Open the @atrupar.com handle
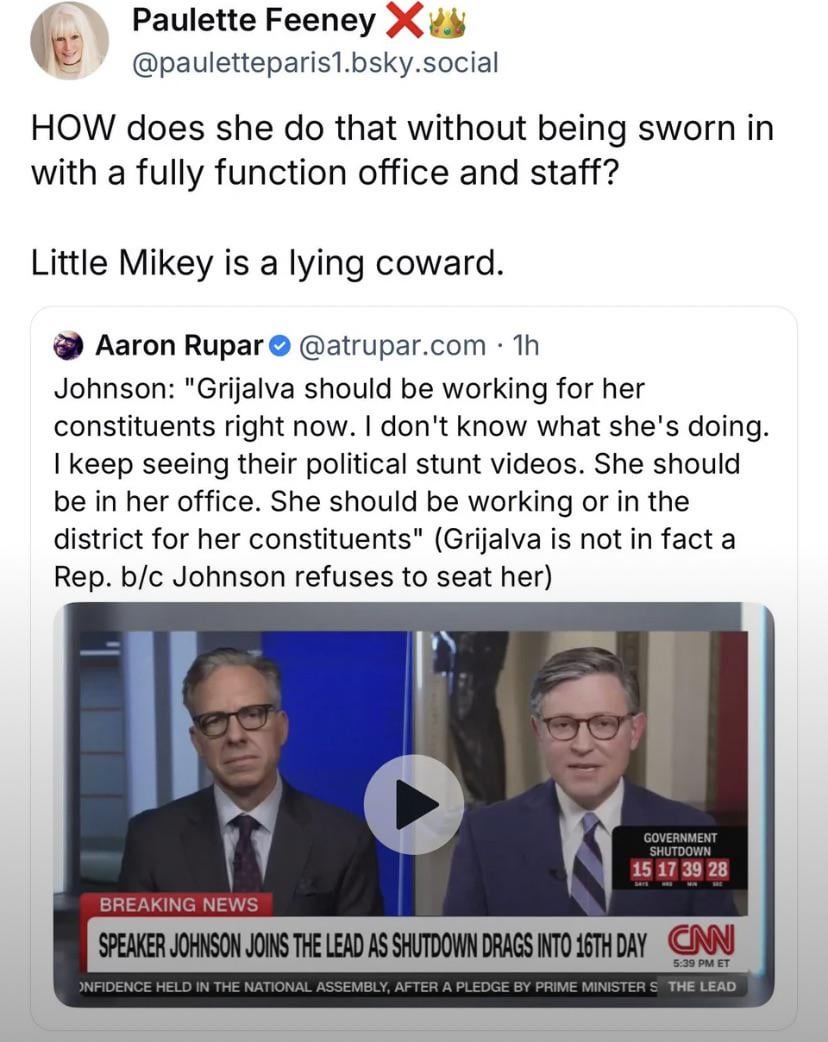The width and height of the screenshot is (828, 1042). click(393, 346)
